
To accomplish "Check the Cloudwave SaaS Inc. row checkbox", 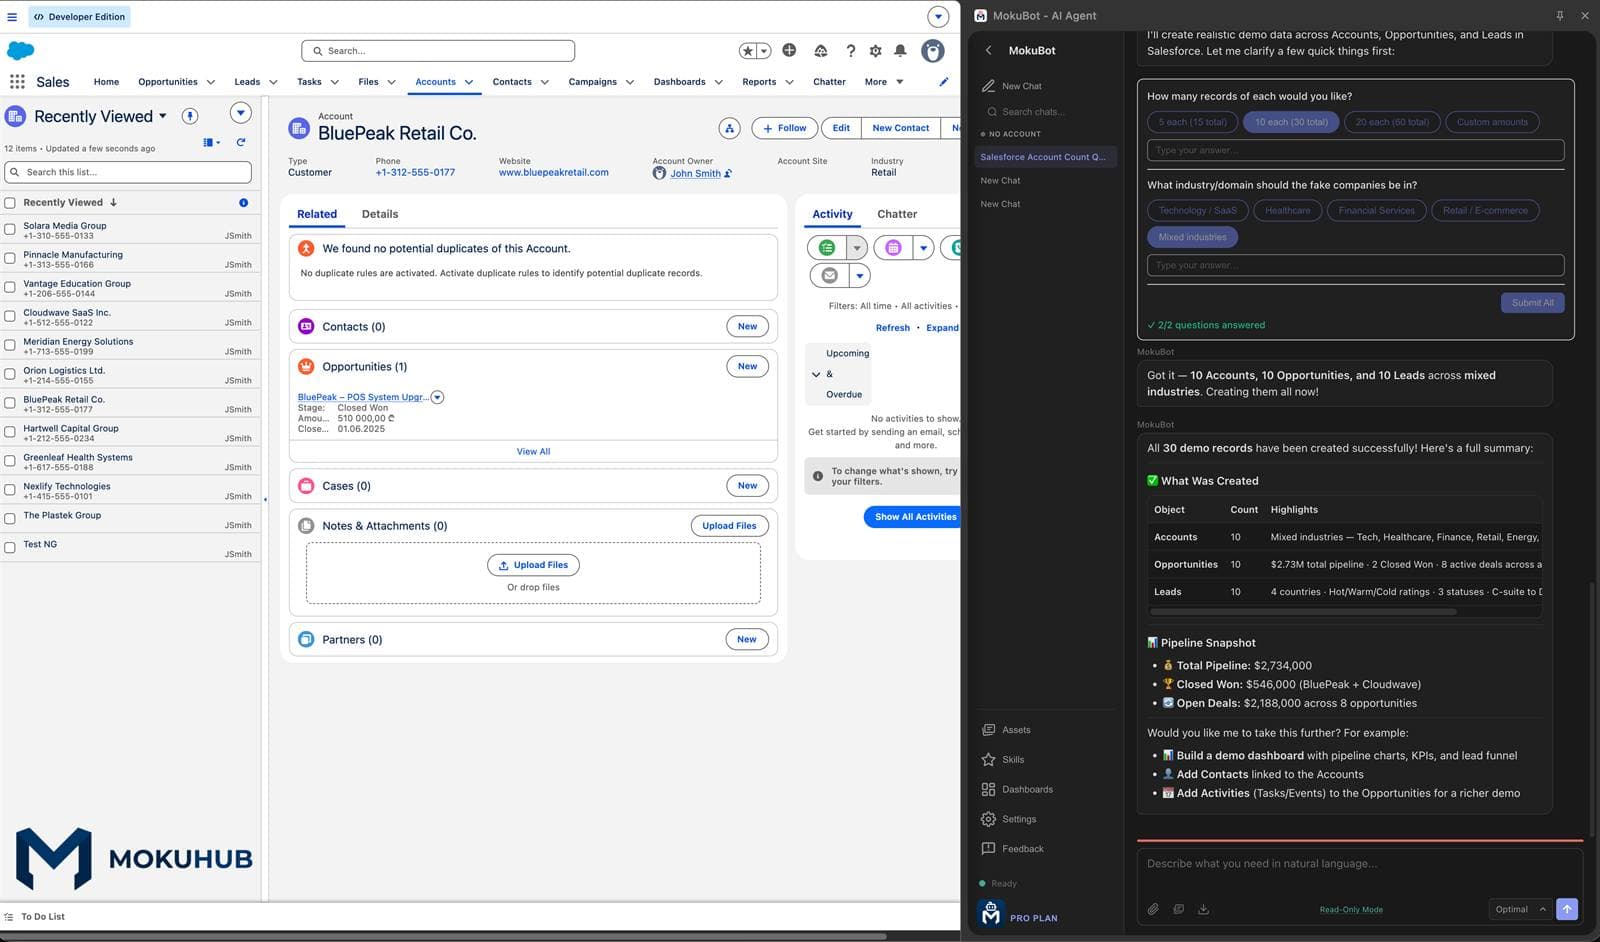I will pos(10,316).
